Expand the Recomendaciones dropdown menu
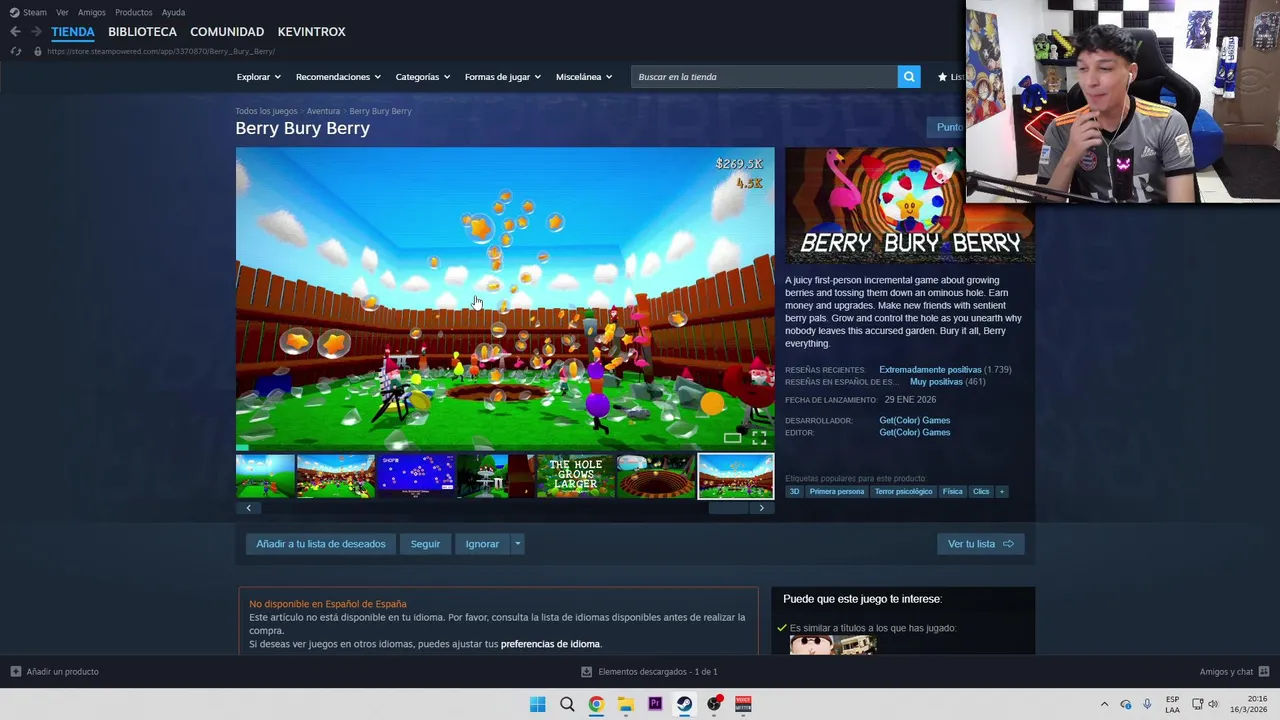The width and height of the screenshot is (1280, 720). click(x=338, y=77)
